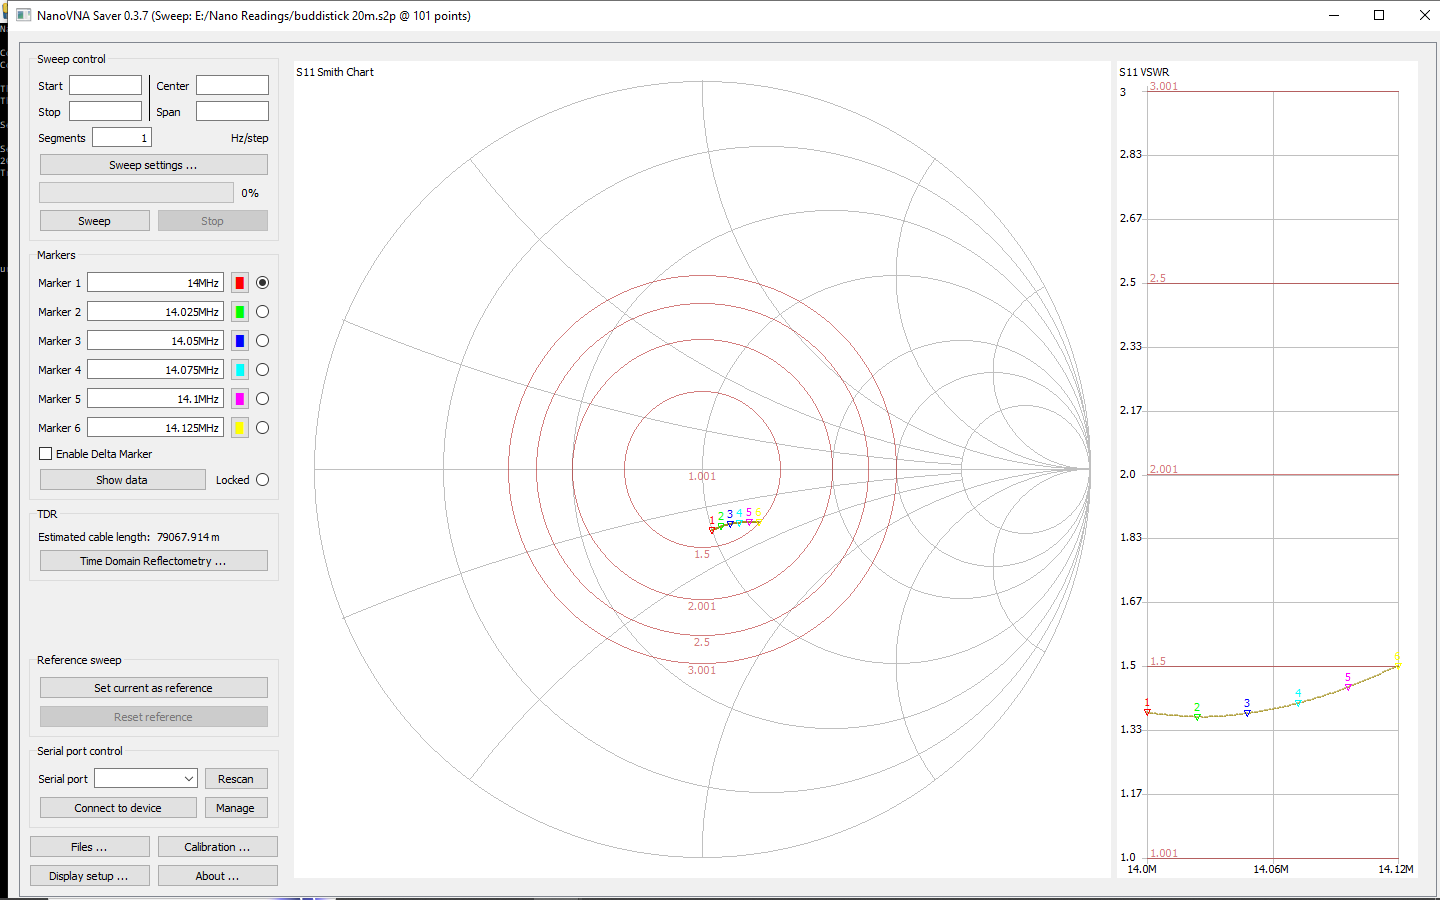Open Sweep settings dialog
Image resolution: width=1440 pixels, height=900 pixels.
[x=154, y=165]
